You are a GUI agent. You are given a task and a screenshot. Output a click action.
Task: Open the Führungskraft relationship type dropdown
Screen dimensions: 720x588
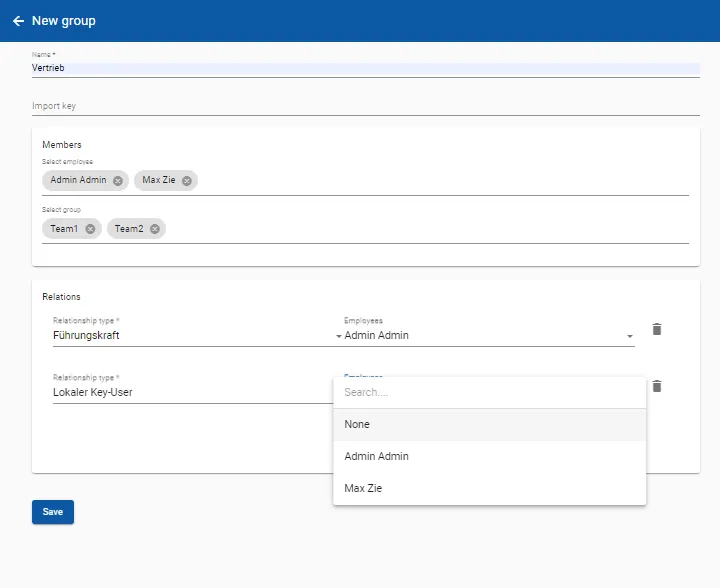click(x=195, y=336)
